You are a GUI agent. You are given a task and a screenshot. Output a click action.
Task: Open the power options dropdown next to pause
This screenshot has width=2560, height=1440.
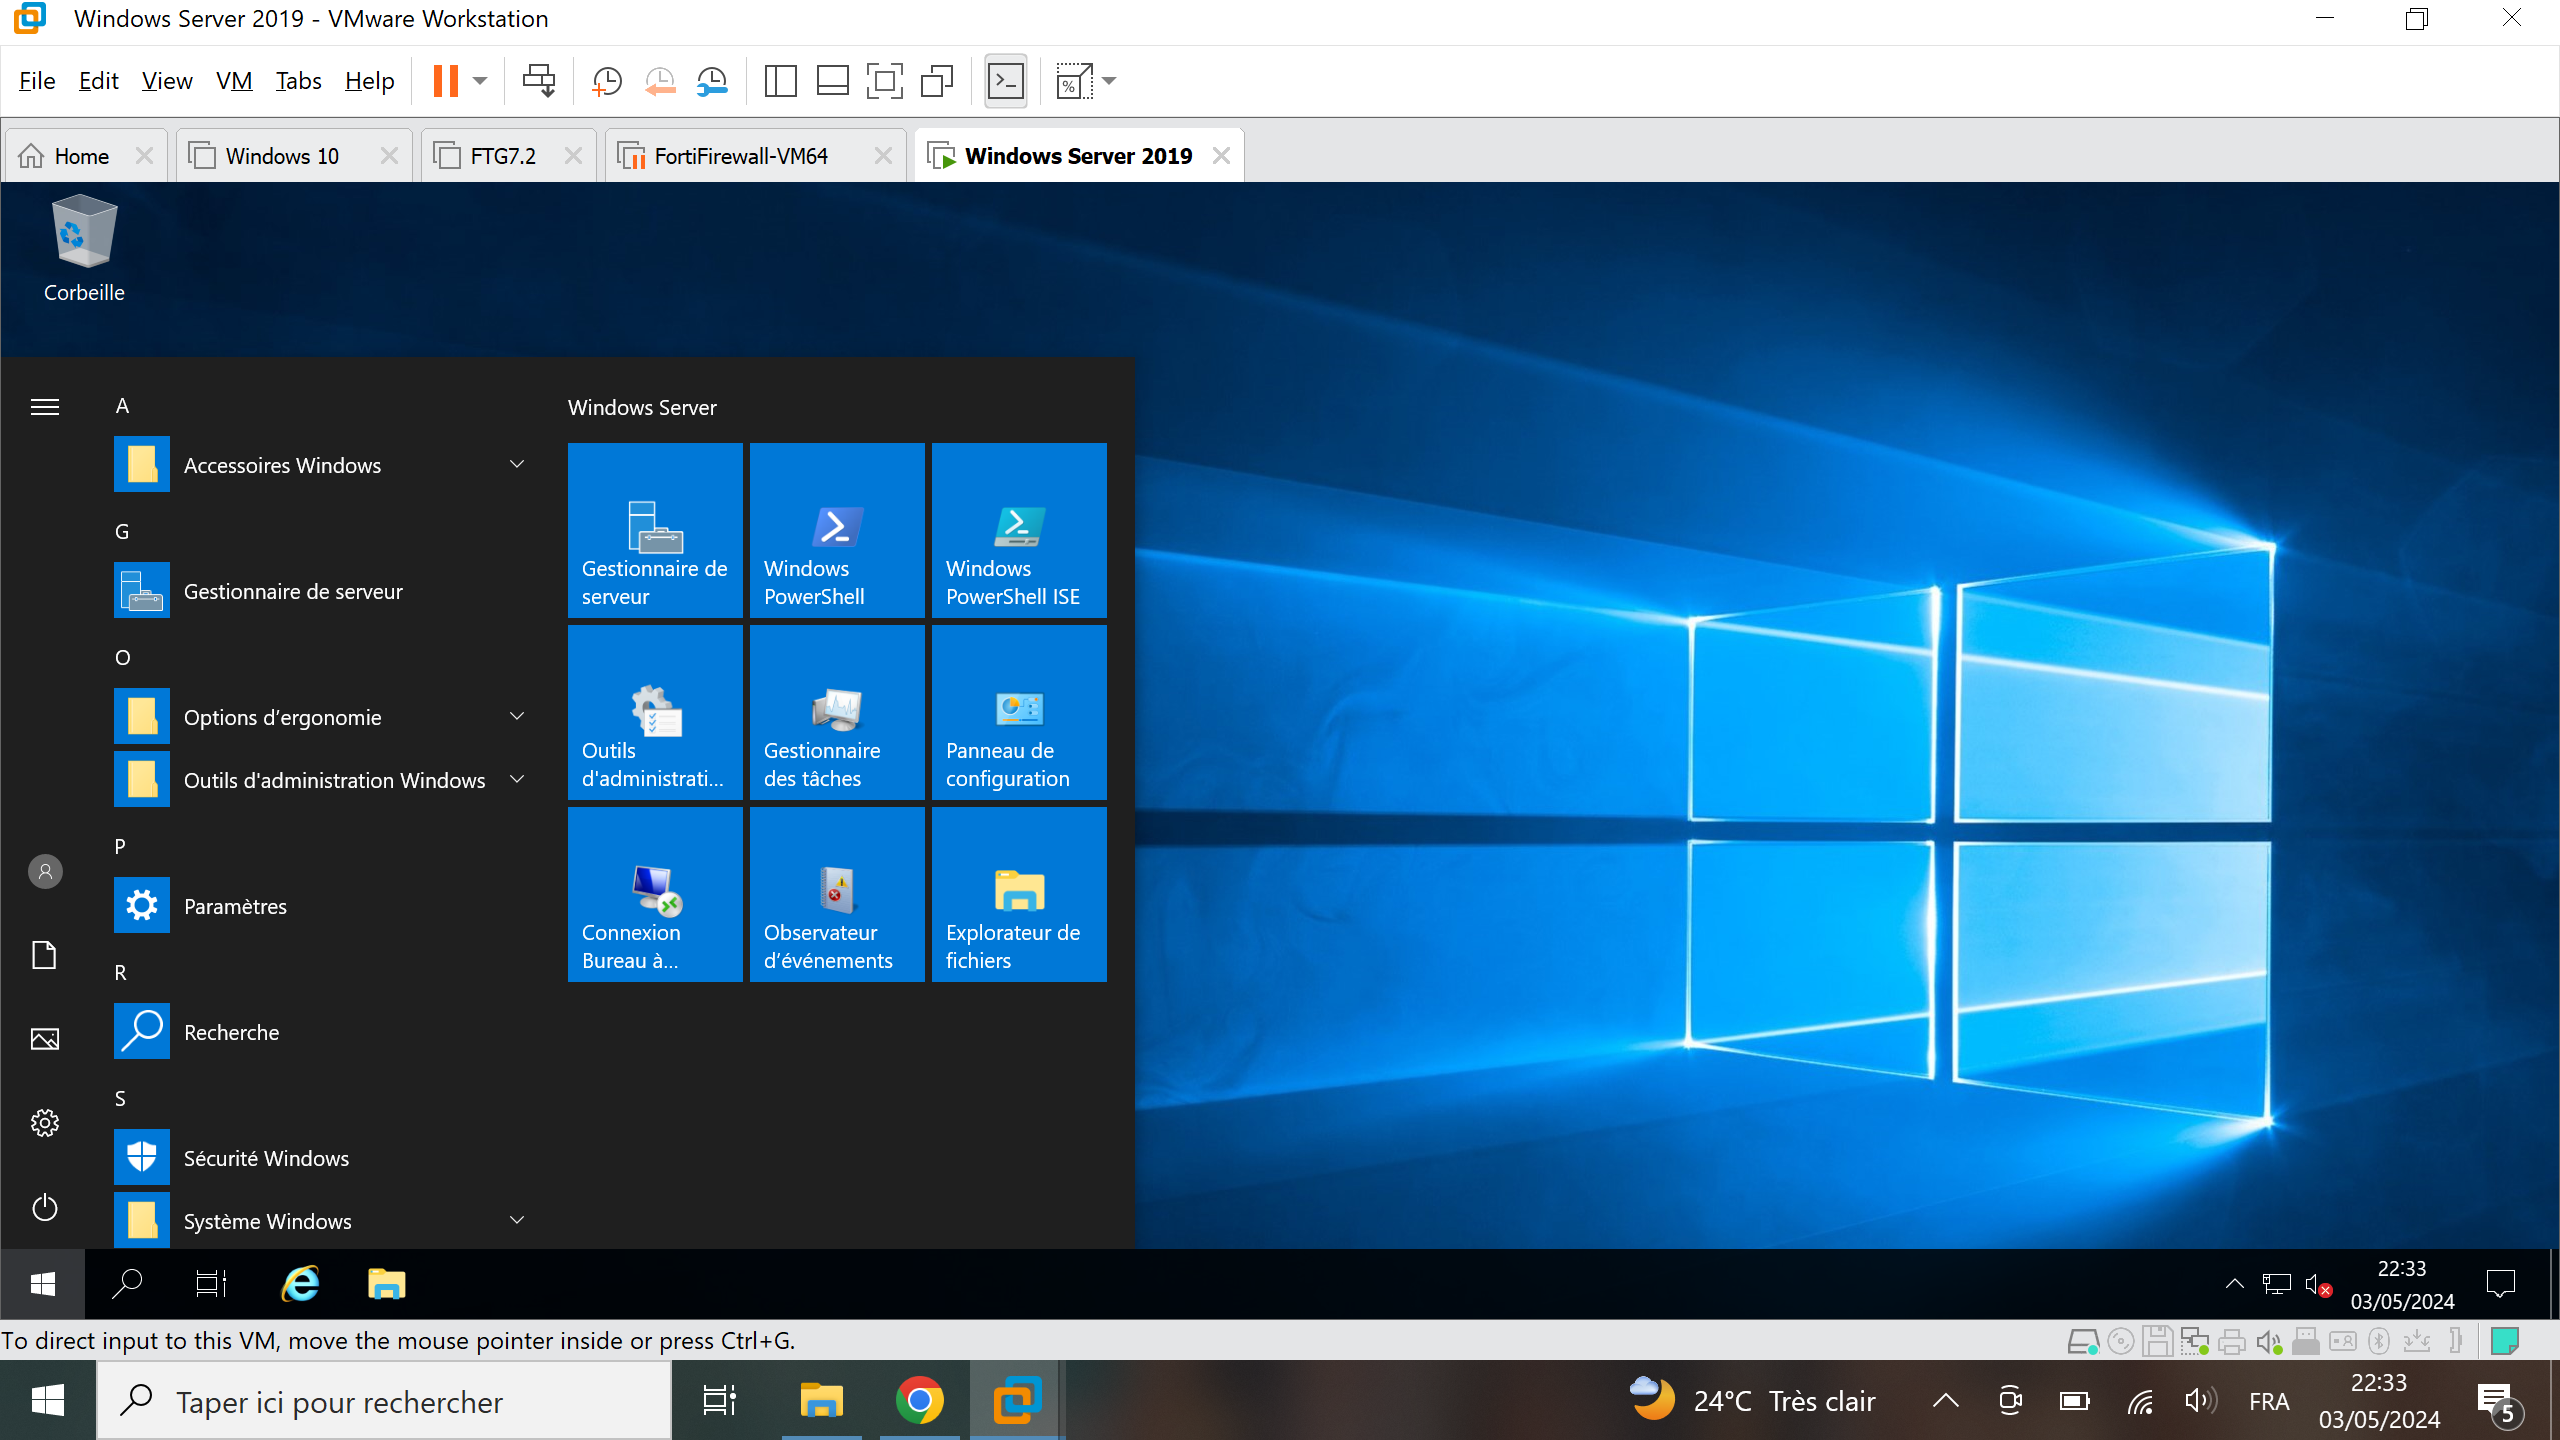pyautogui.click(x=481, y=81)
